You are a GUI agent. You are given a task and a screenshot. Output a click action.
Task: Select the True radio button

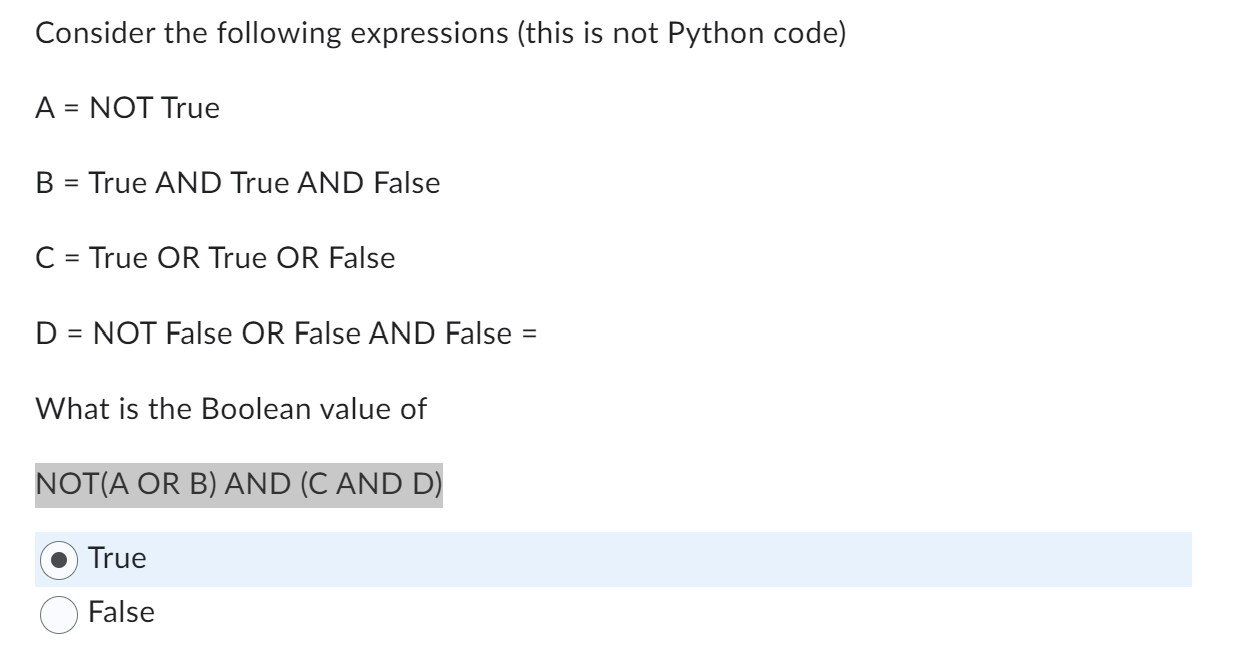(59, 561)
